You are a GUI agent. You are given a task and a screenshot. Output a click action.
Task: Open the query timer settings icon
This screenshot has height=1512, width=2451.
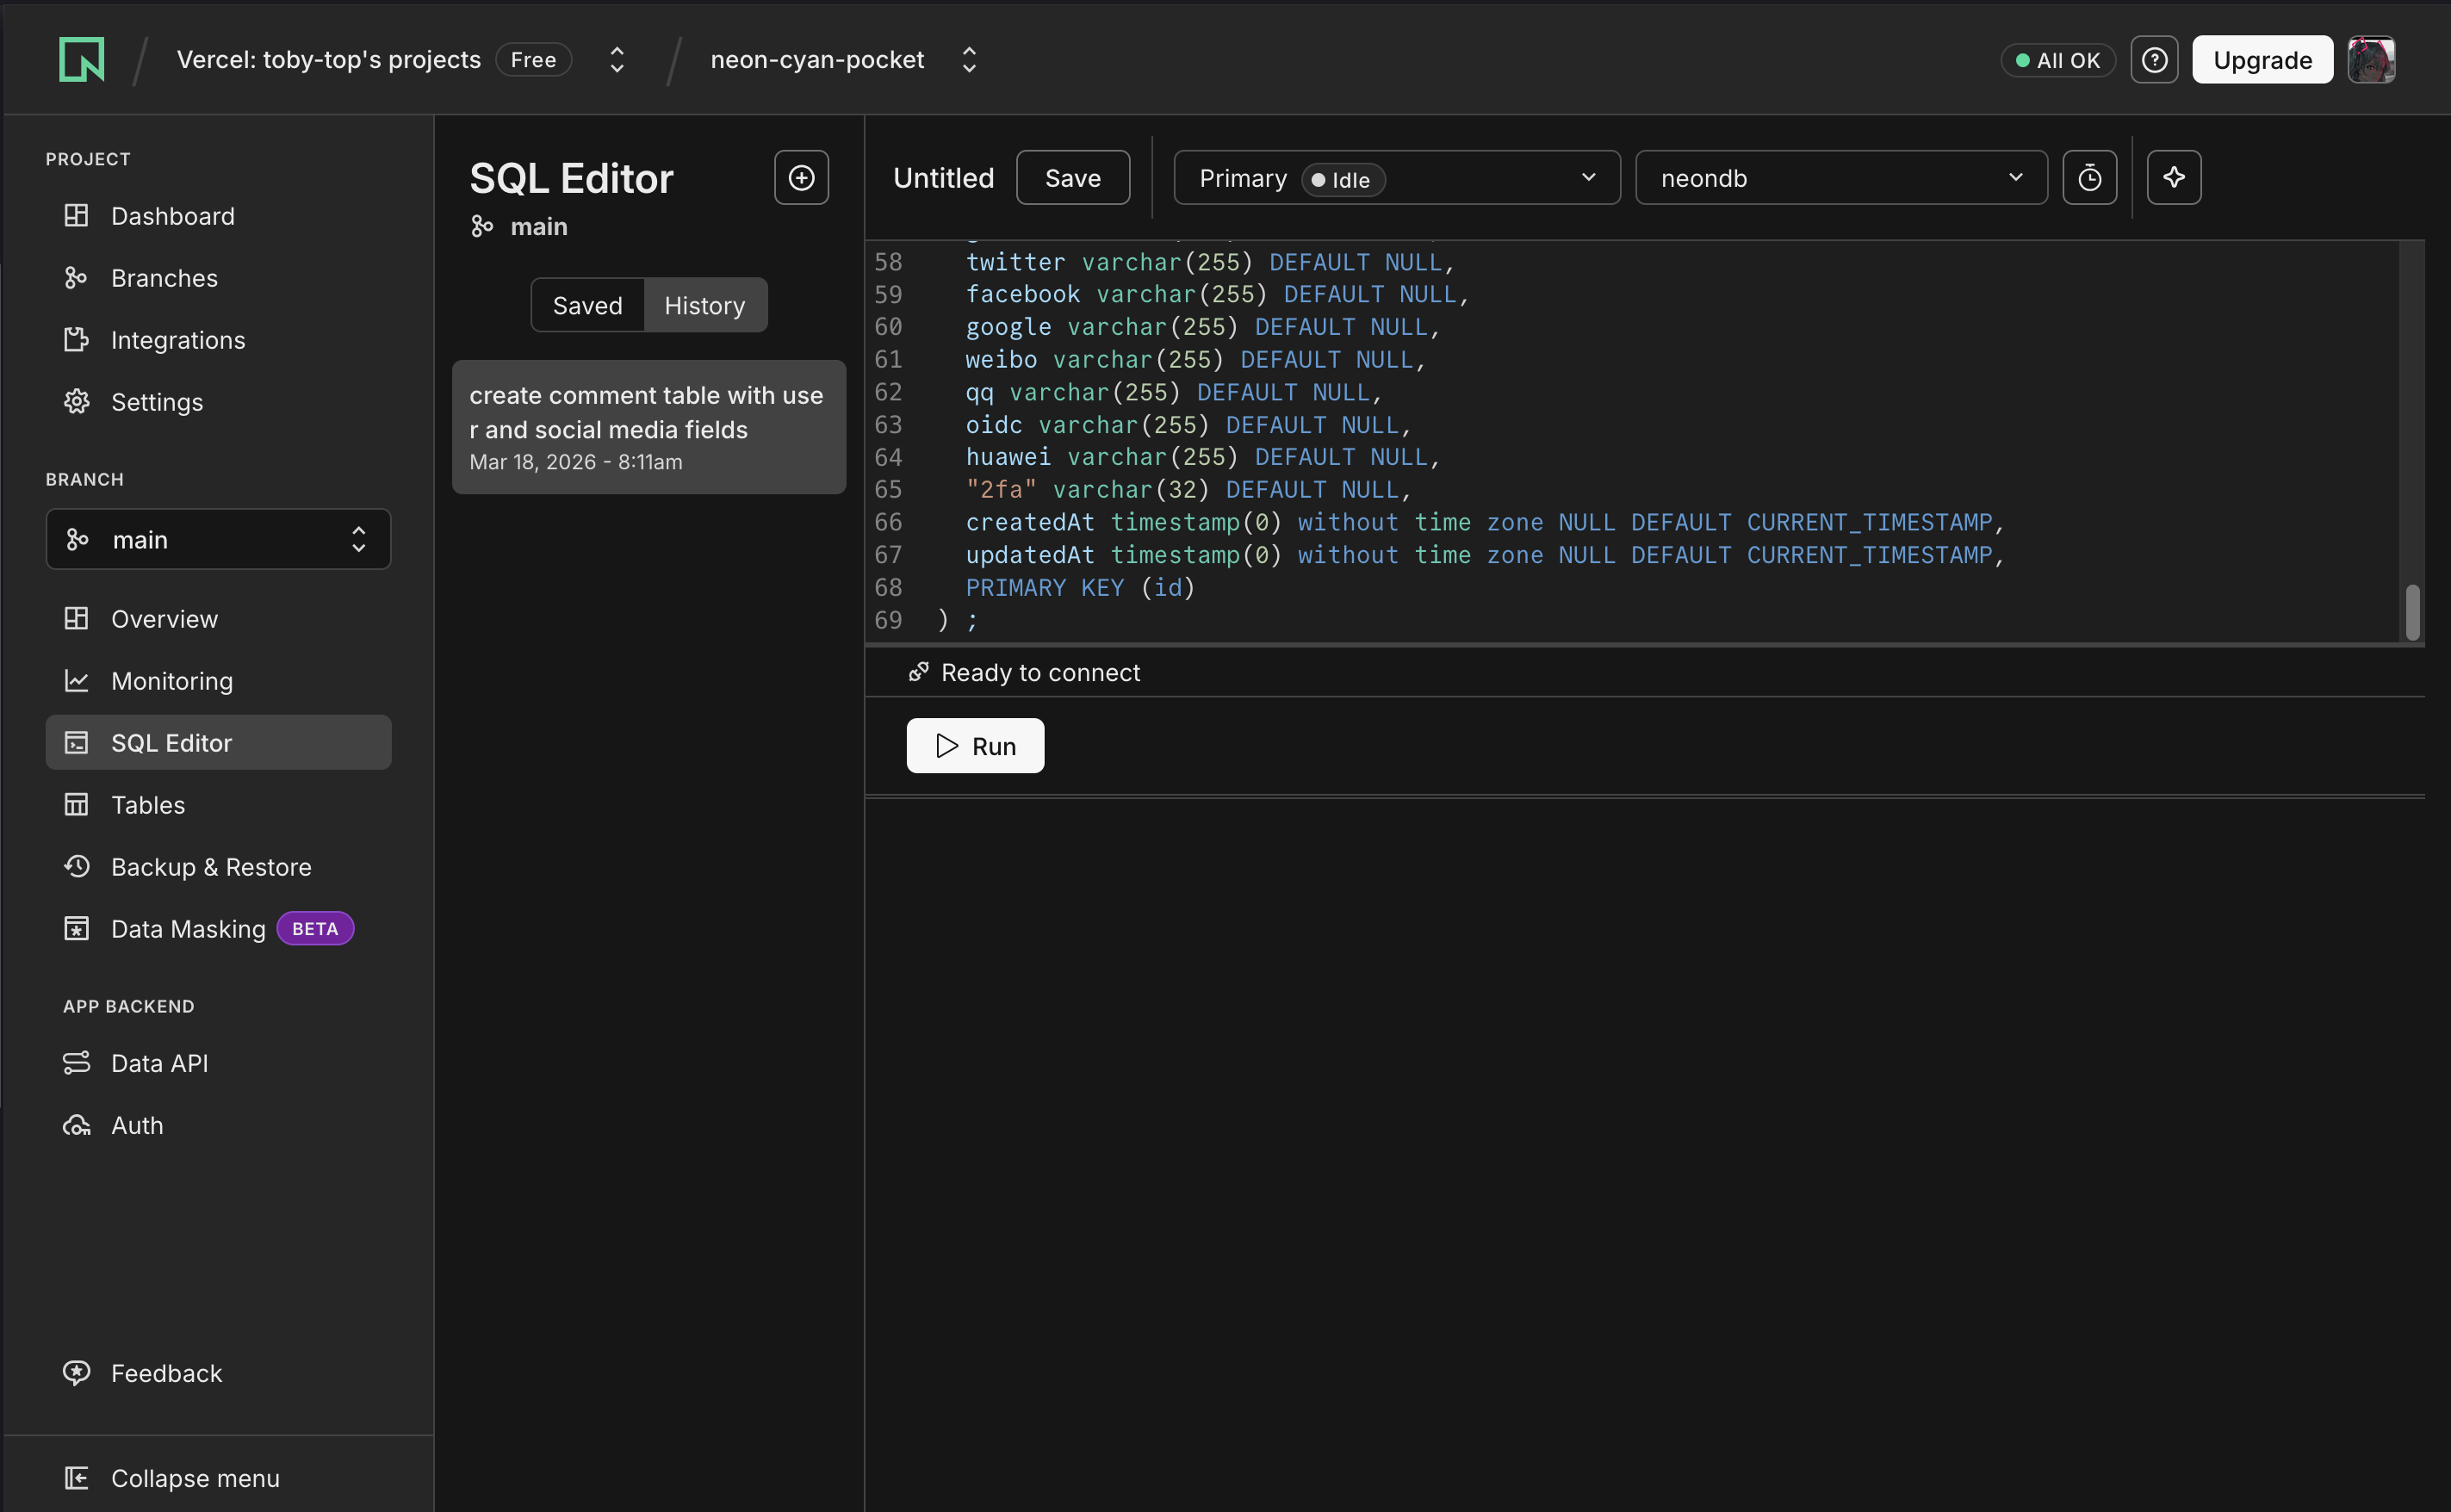click(2089, 178)
